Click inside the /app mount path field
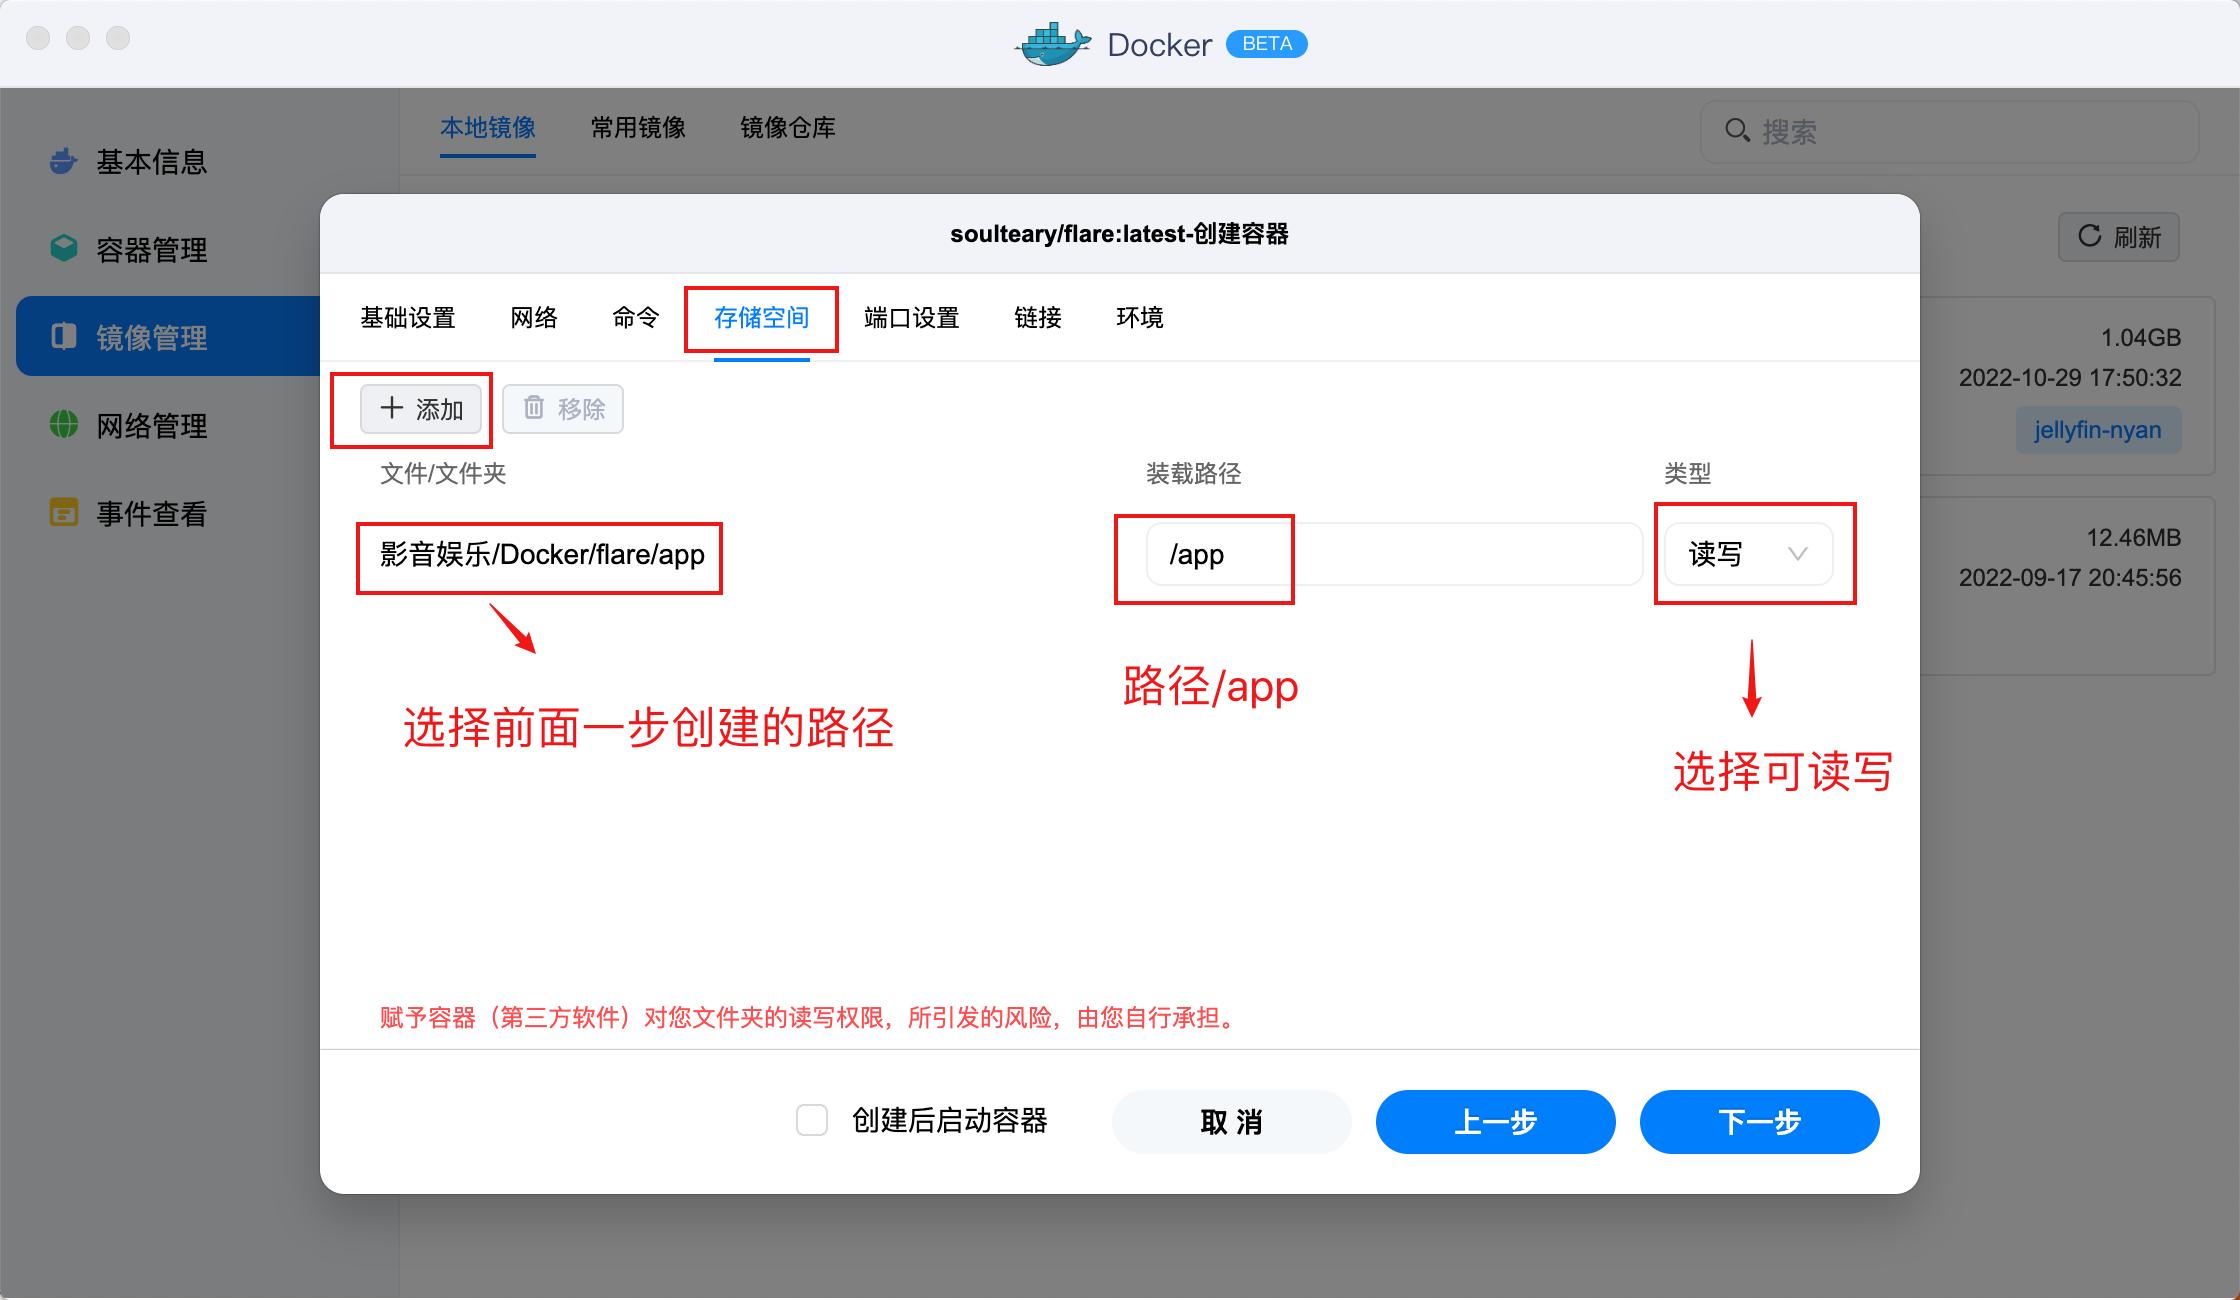The image size is (2240, 1300). click(1300, 554)
